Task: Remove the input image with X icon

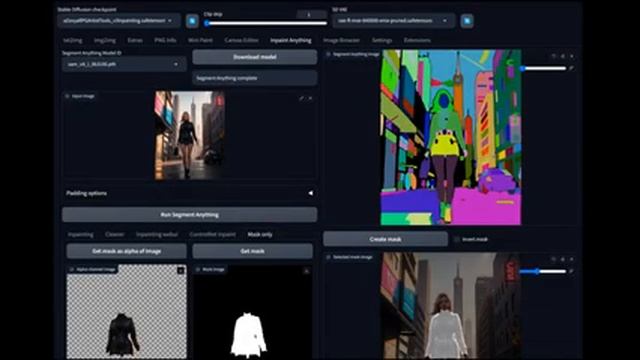Action: click(310, 98)
